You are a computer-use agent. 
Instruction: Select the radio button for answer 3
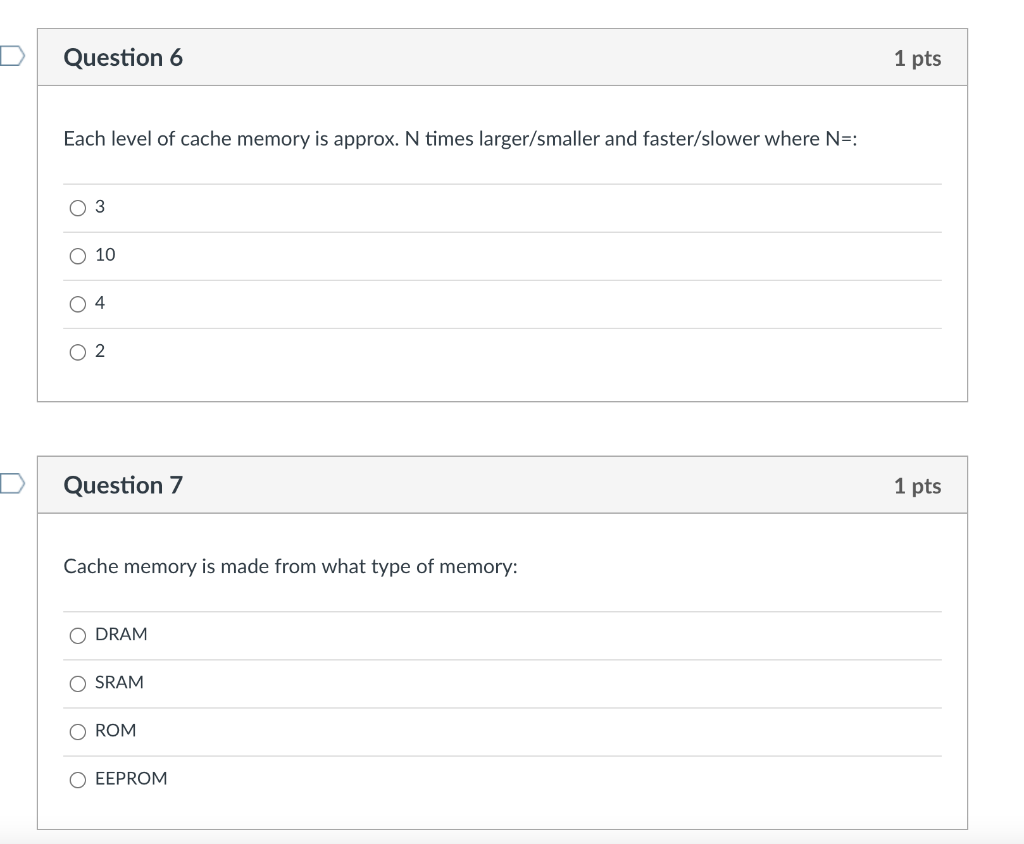(x=78, y=208)
